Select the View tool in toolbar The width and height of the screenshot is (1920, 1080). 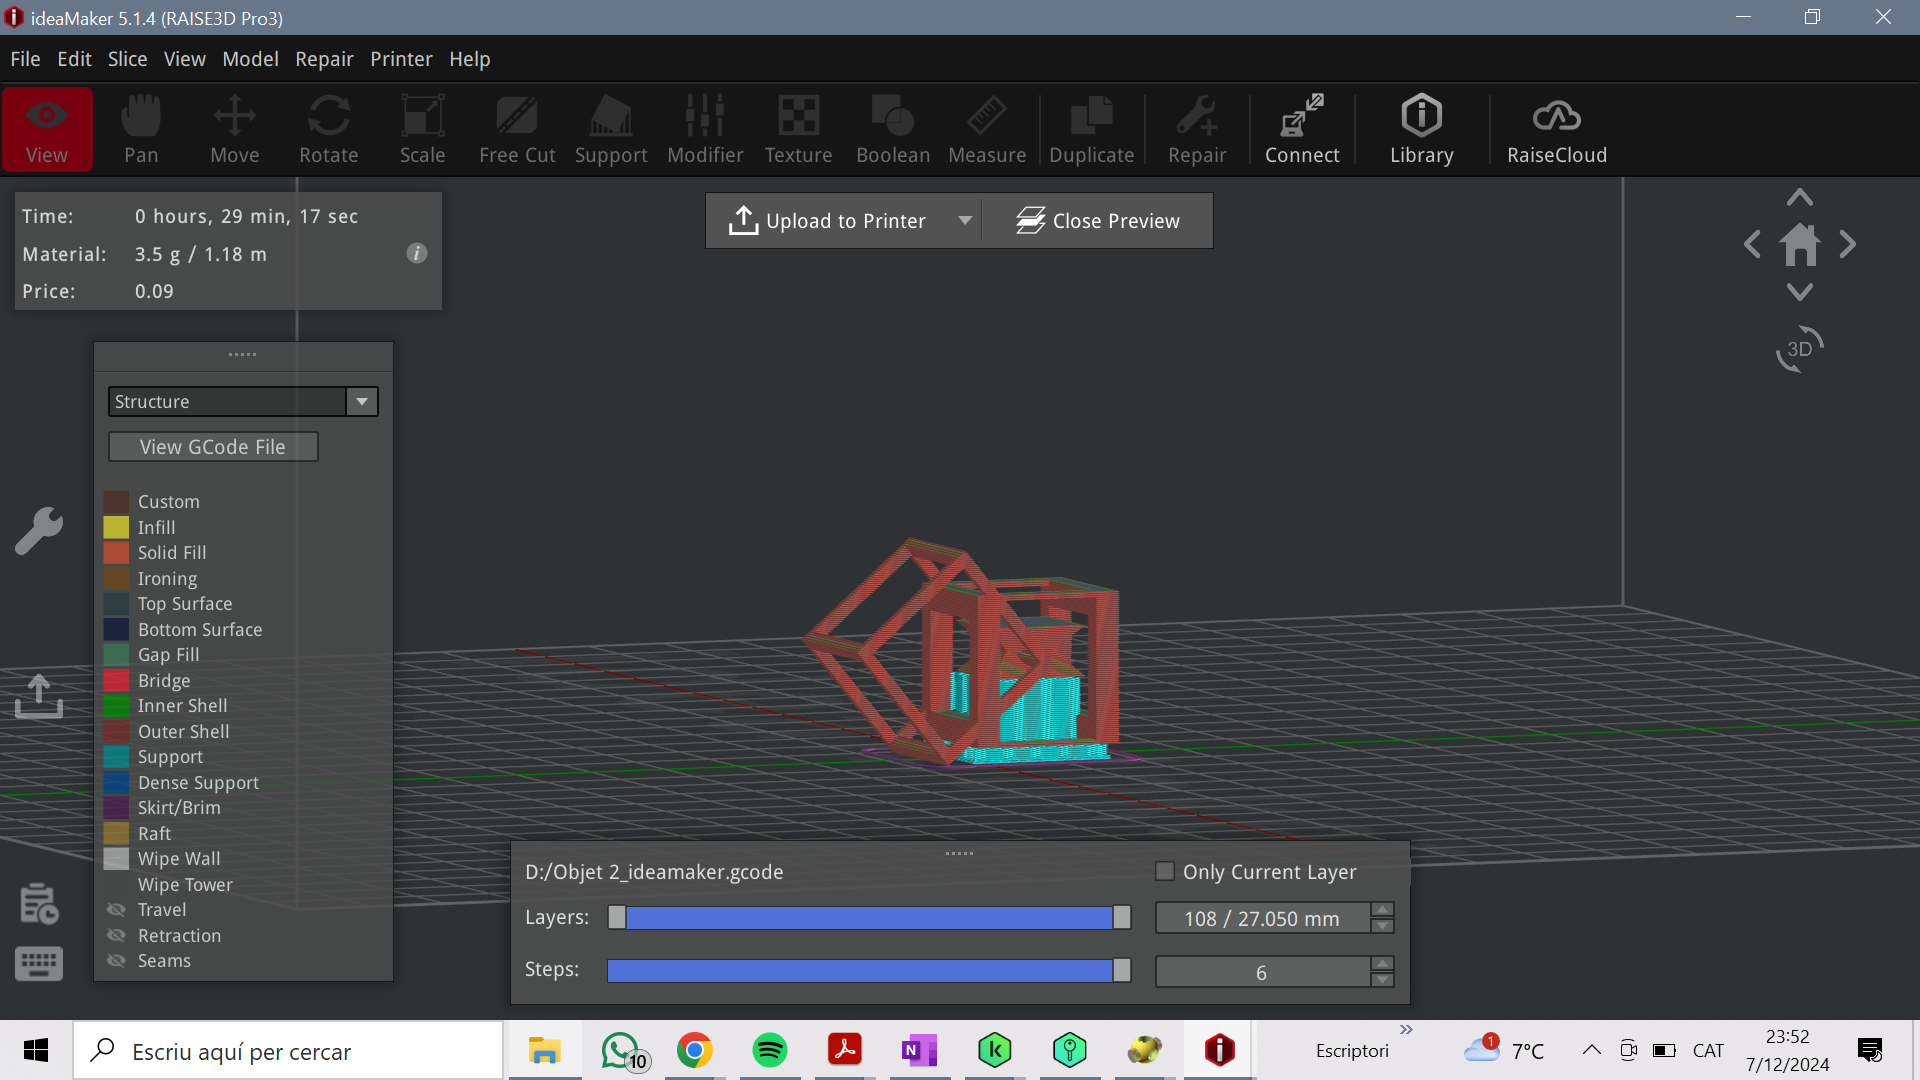tap(47, 129)
